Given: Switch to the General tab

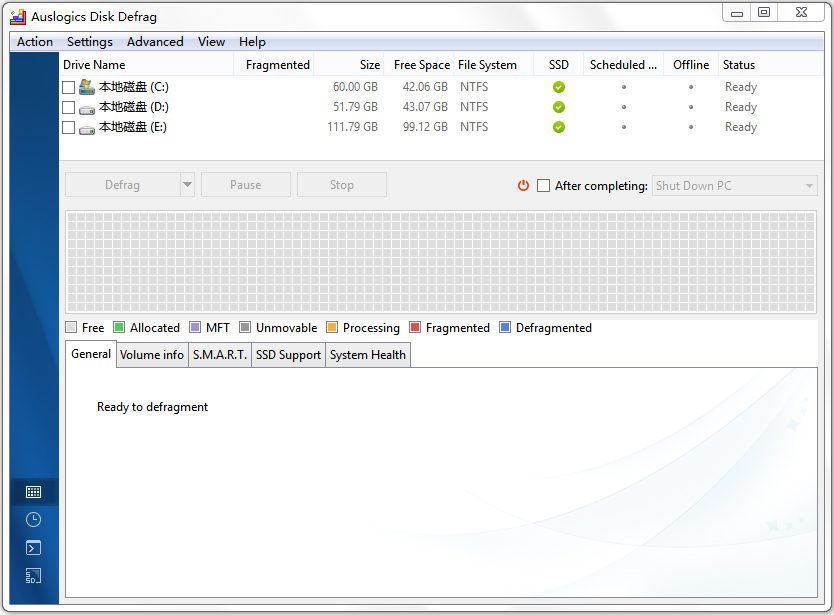Looking at the screenshot, I should tap(91, 354).
